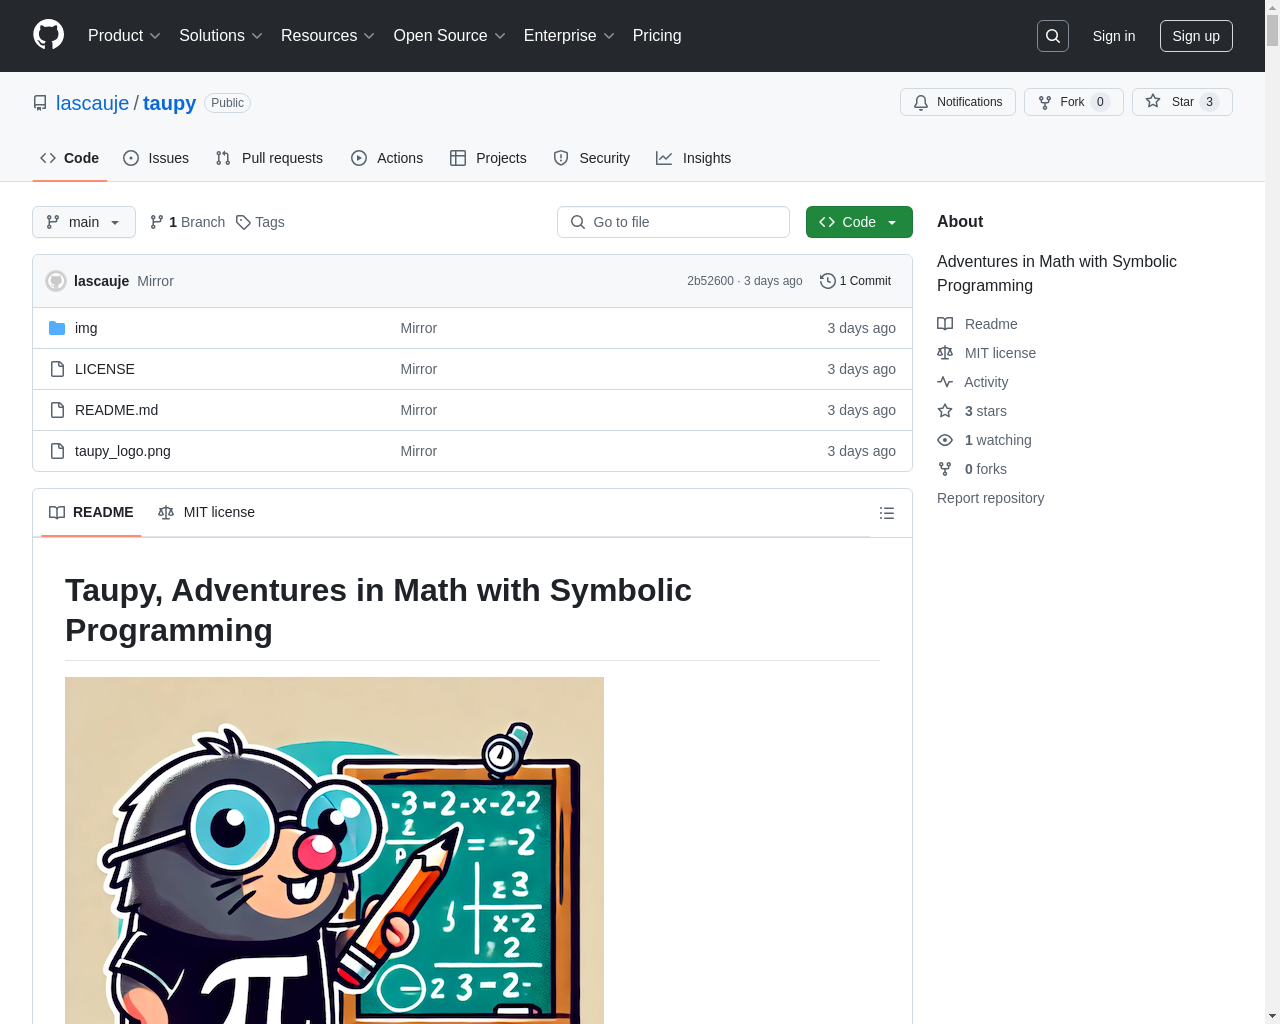Click the Report repository link
The width and height of the screenshot is (1280, 1024).
(990, 498)
